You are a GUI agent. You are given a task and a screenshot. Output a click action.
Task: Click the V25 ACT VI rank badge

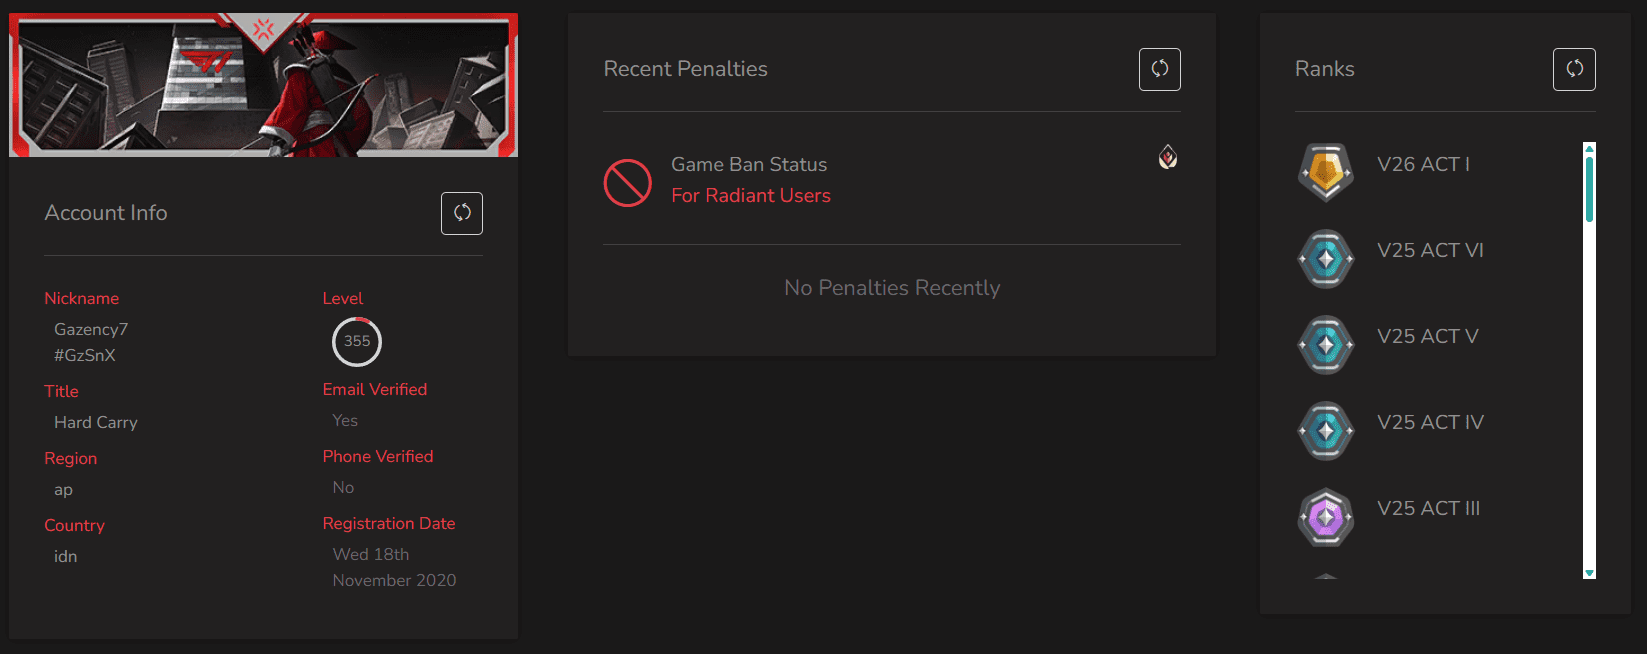click(1326, 258)
